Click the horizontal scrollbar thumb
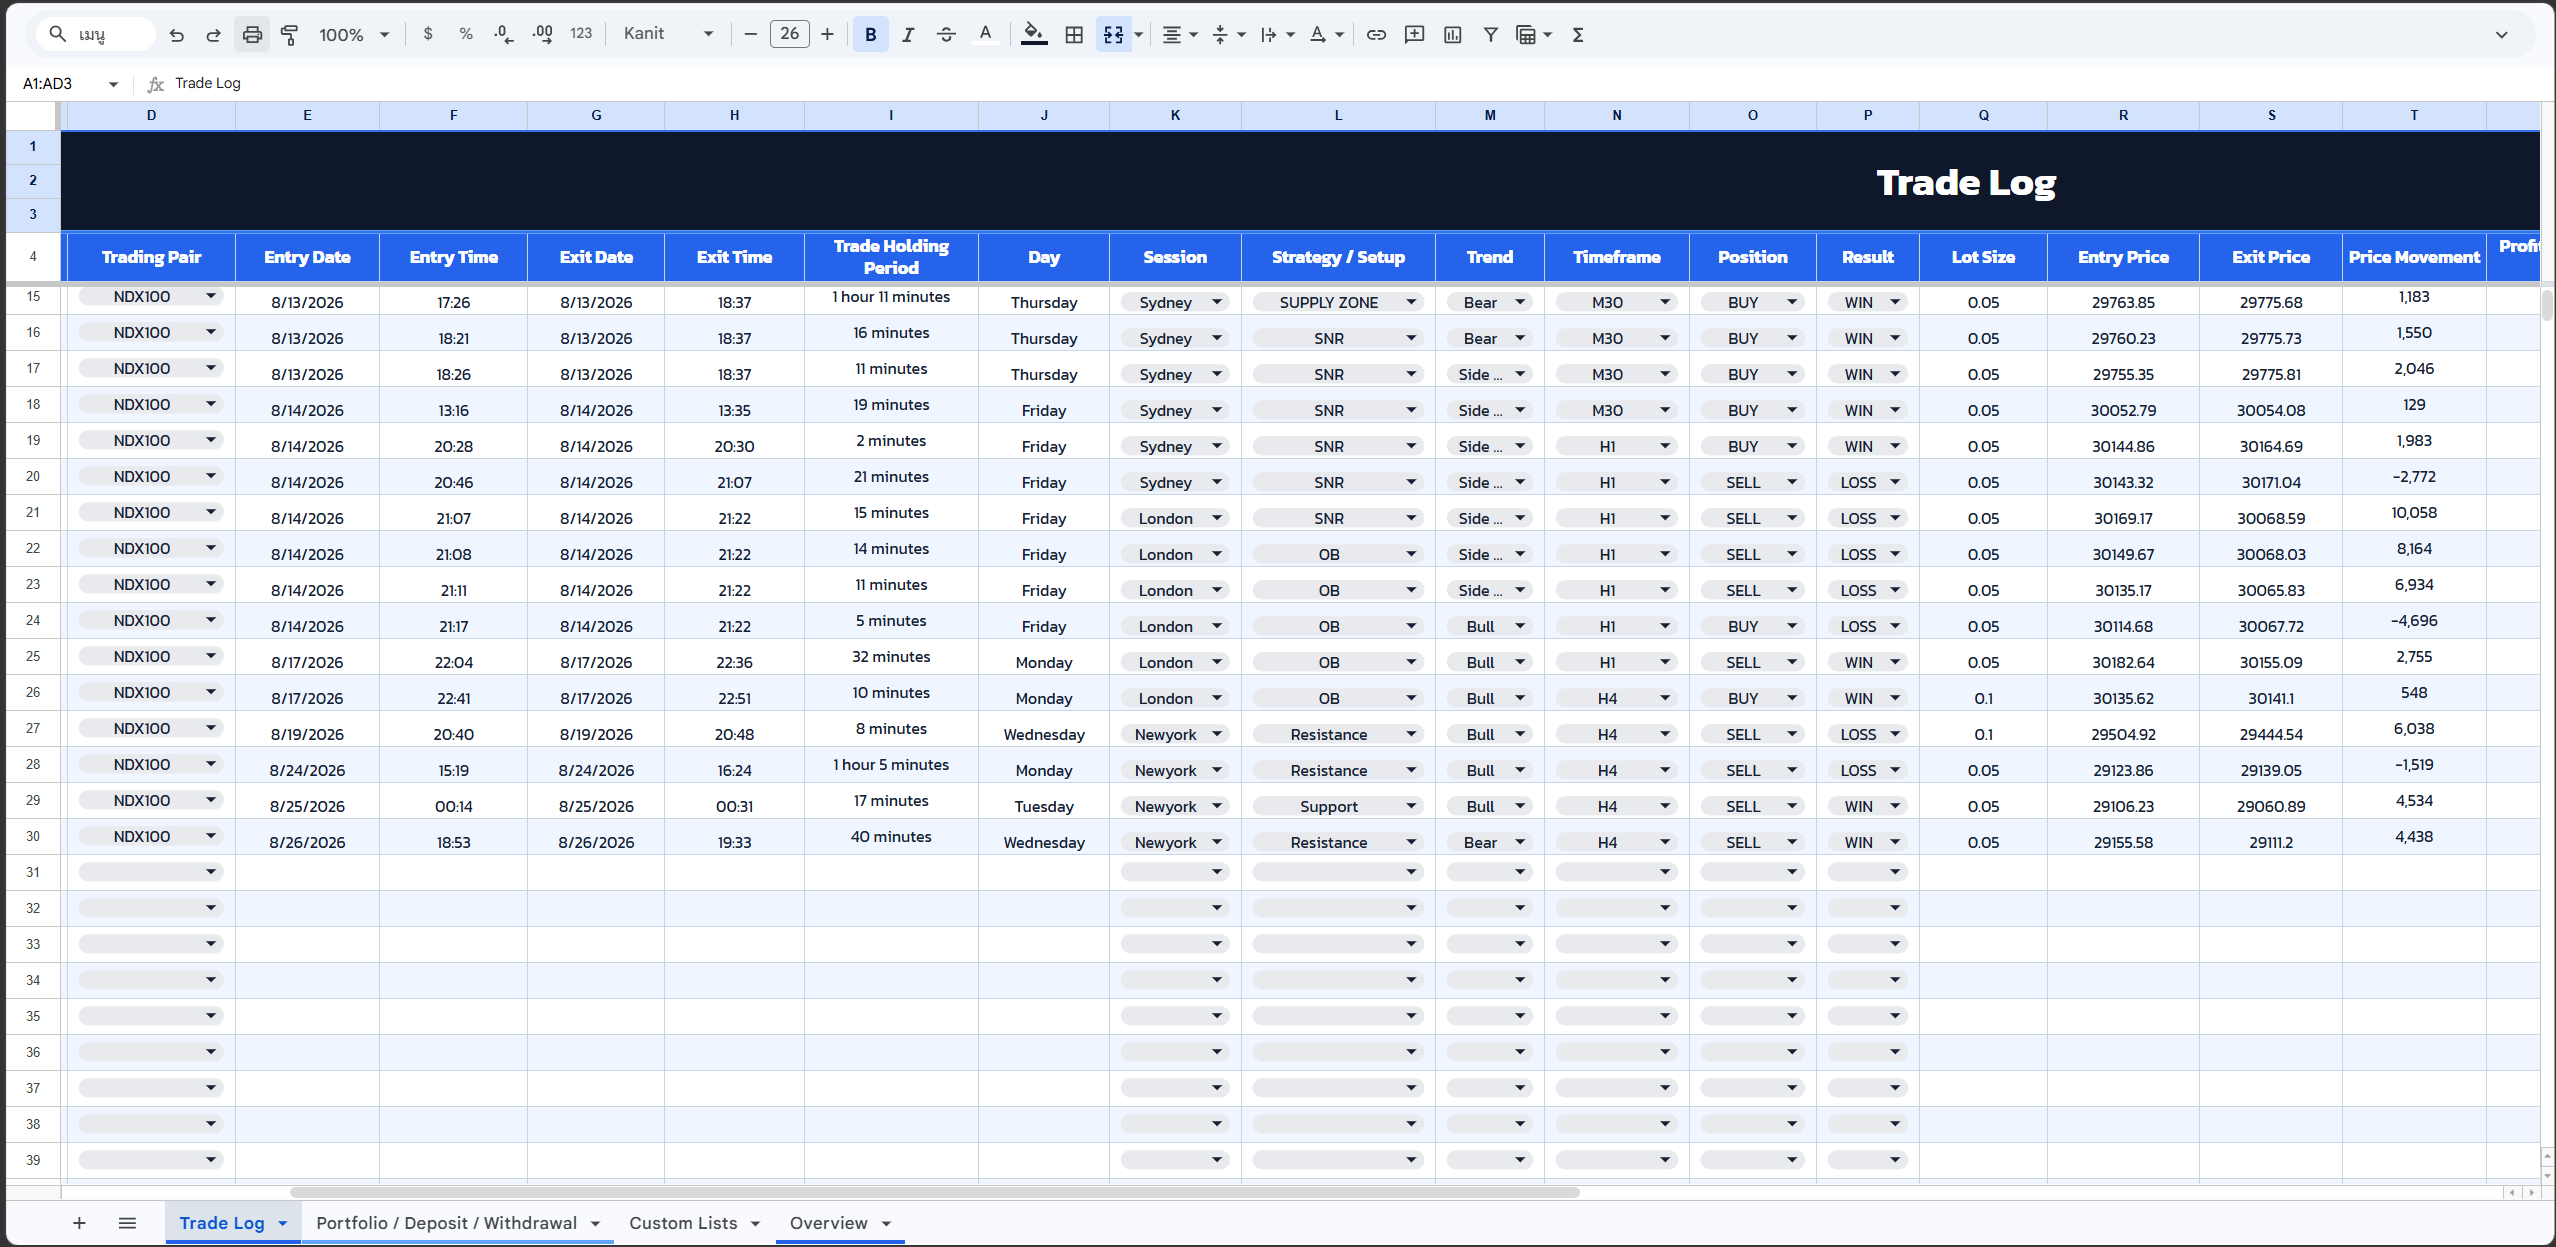Image resolution: width=2556 pixels, height=1247 pixels. tap(935, 1192)
